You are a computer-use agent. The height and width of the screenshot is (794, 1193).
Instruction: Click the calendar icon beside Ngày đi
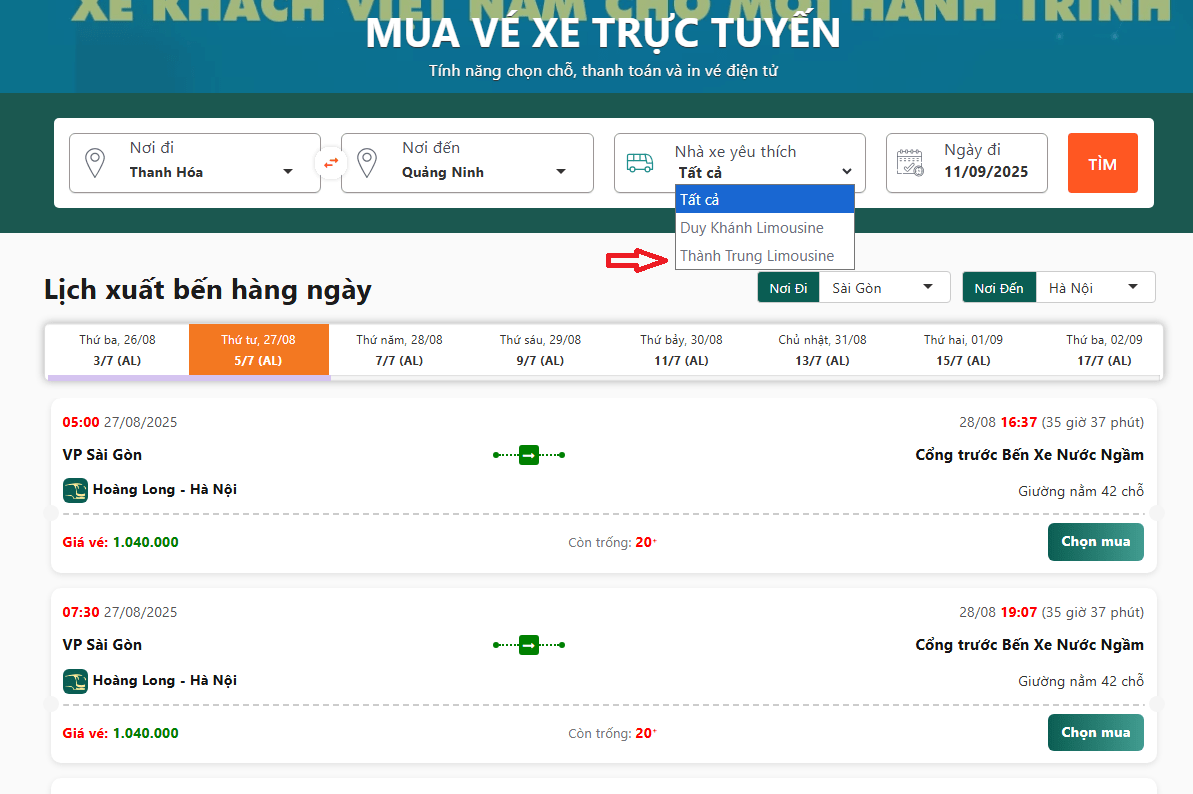[x=910, y=162]
